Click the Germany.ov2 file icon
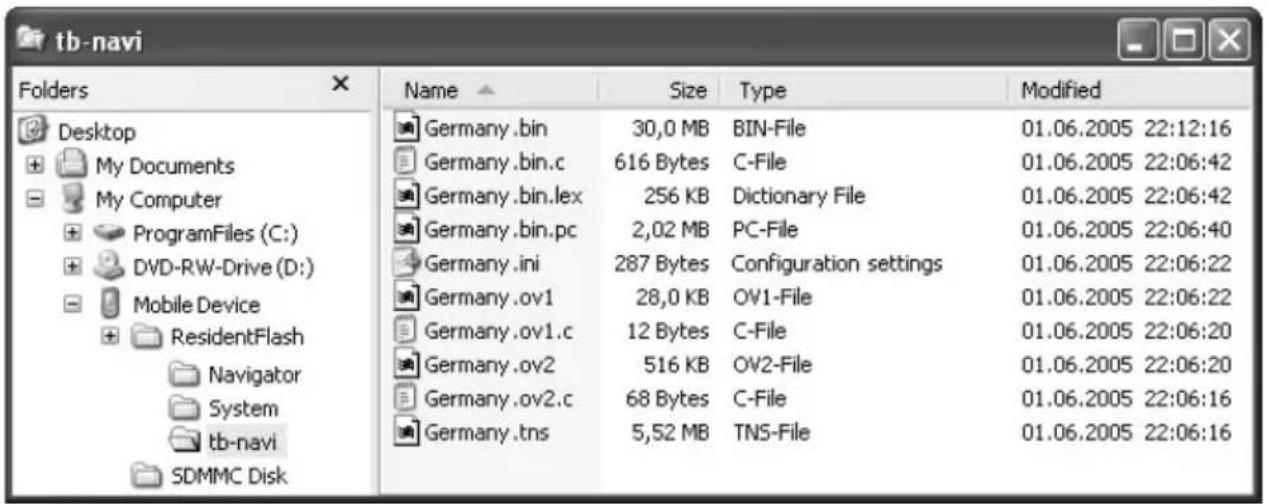The height and width of the screenshot is (504, 1265). pyautogui.click(x=409, y=365)
